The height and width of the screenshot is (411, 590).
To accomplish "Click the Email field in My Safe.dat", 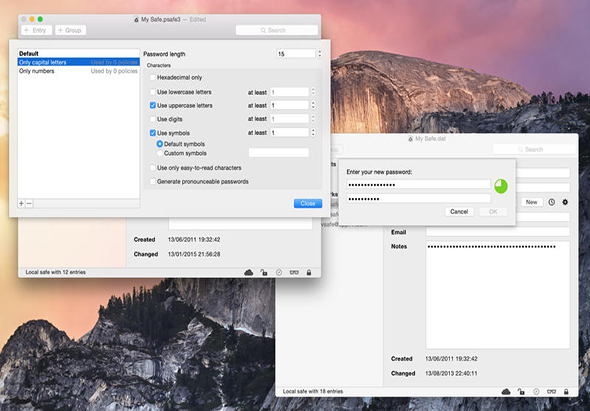I will point(498,232).
